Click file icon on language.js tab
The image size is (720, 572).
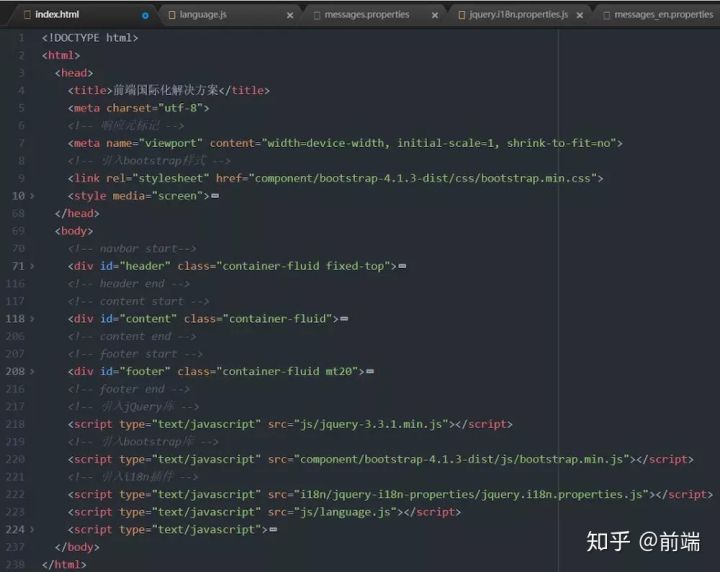click(172, 15)
